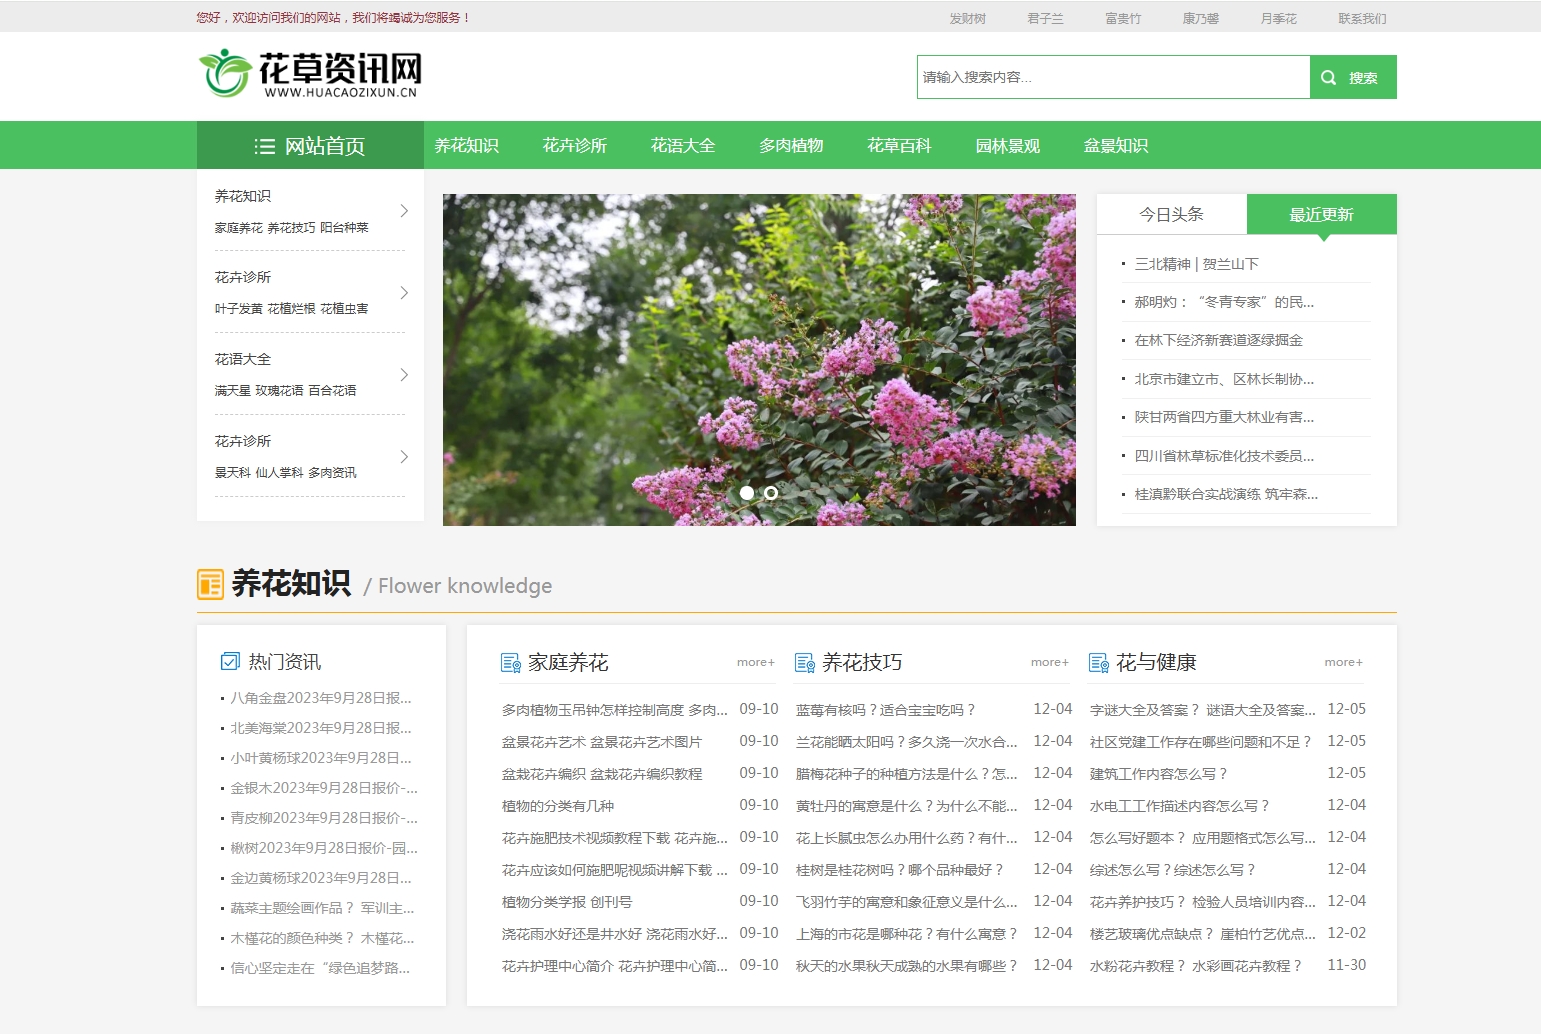The image size is (1541, 1034).
Task: Expand the 花语大全 sidebar section chevron
Action: pos(404,375)
